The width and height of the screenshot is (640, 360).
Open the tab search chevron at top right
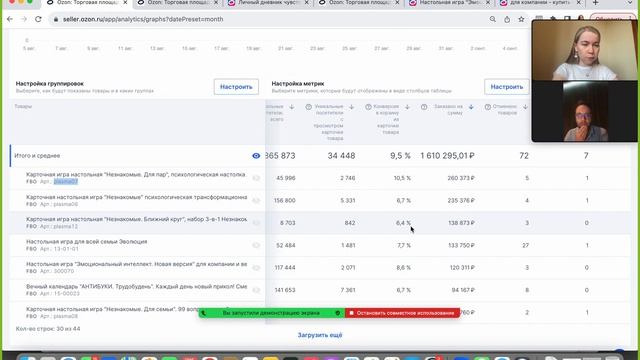click(x=630, y=3)
